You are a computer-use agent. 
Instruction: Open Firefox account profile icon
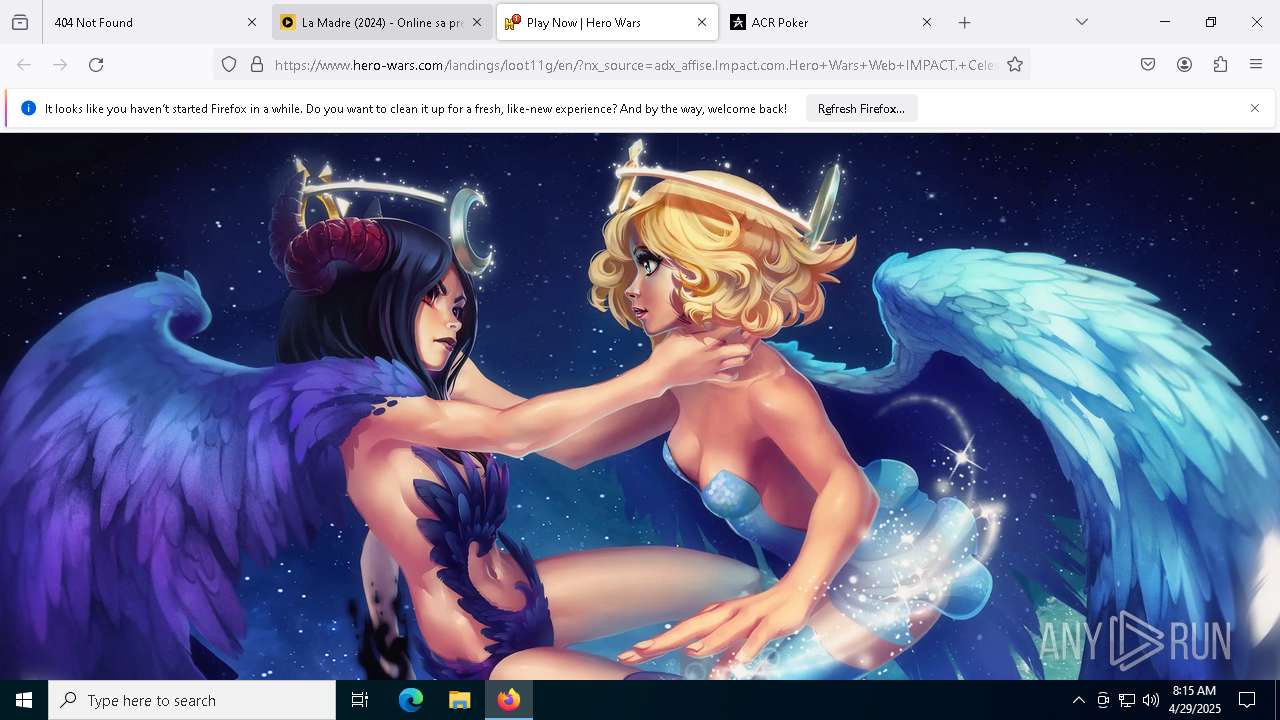pos(1184,65)
